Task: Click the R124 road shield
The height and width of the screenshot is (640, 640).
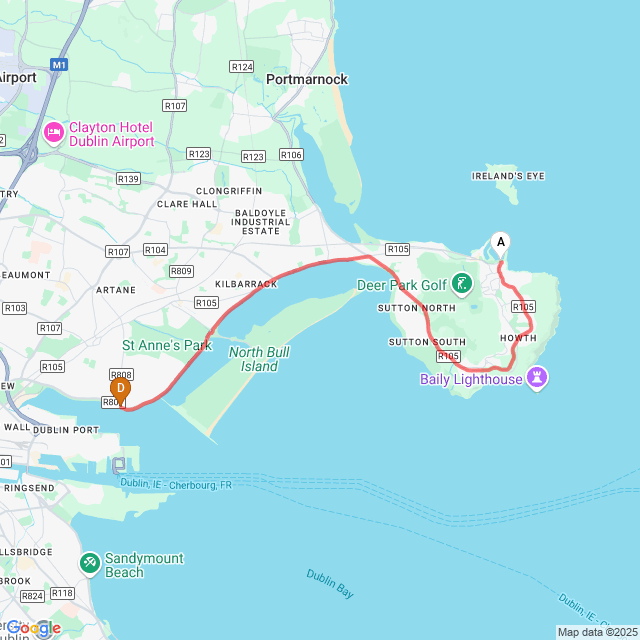Action: [x=242, y=67]
